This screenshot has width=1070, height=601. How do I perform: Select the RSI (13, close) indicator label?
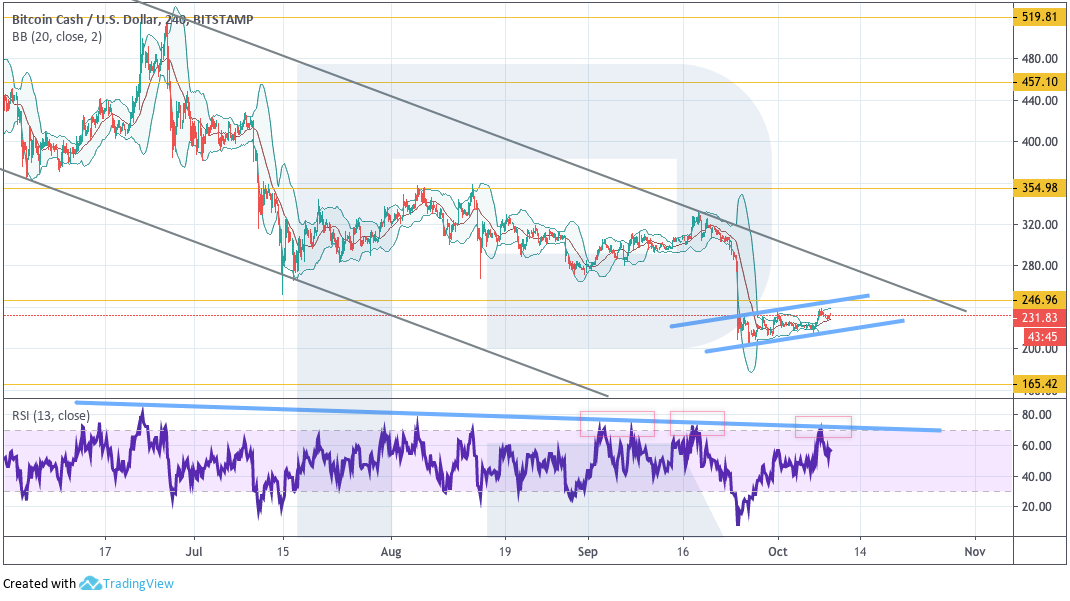click(x=50, y=415)
